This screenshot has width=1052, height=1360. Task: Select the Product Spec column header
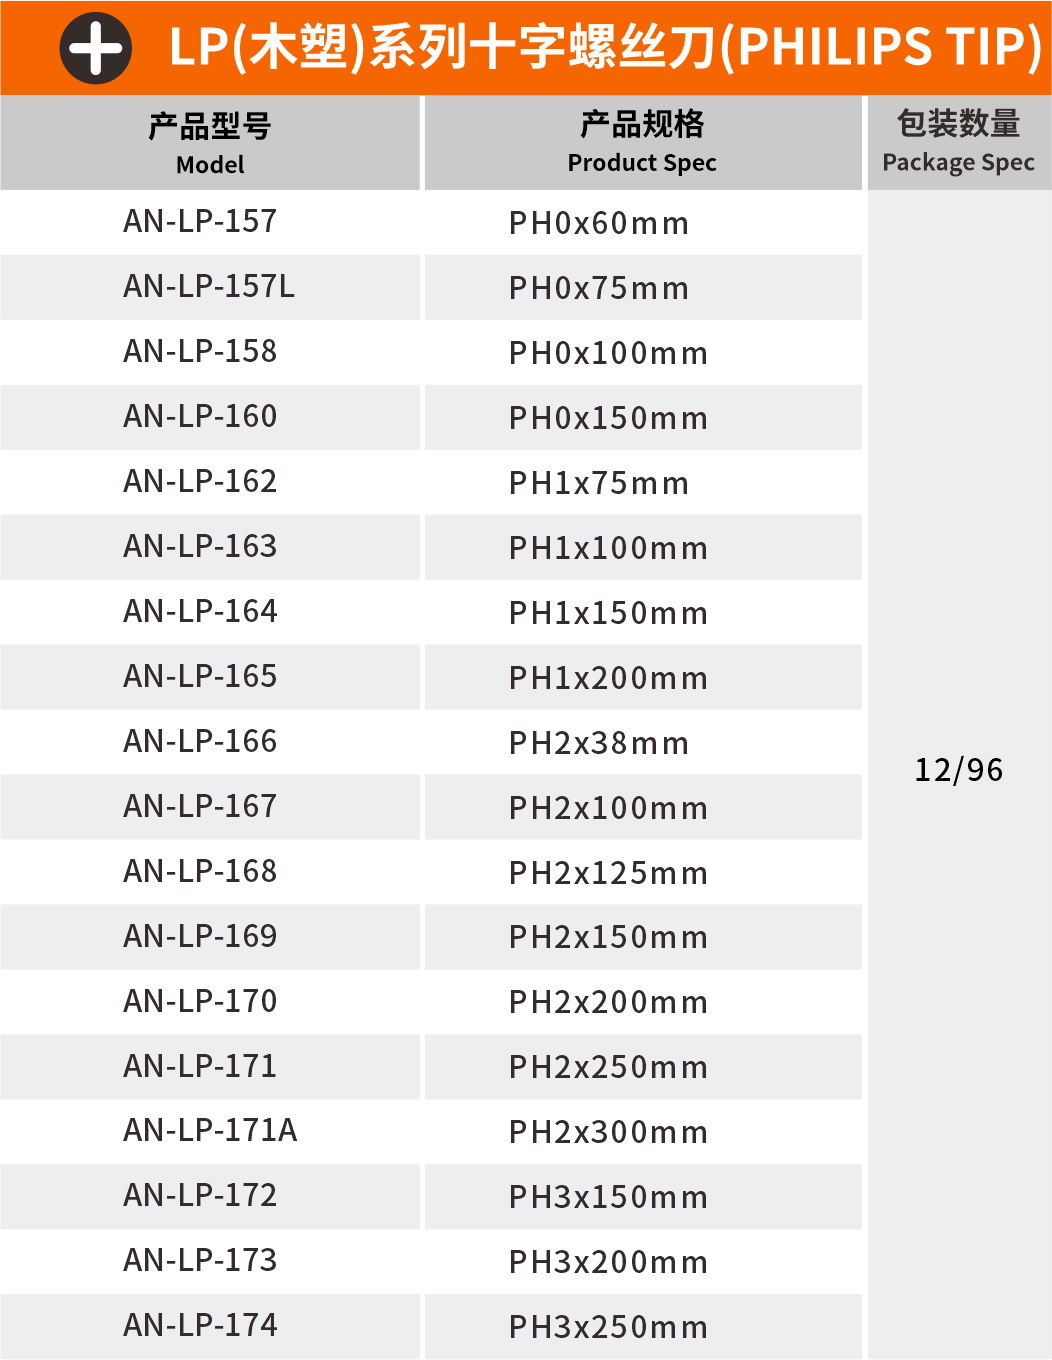[642, 142]
